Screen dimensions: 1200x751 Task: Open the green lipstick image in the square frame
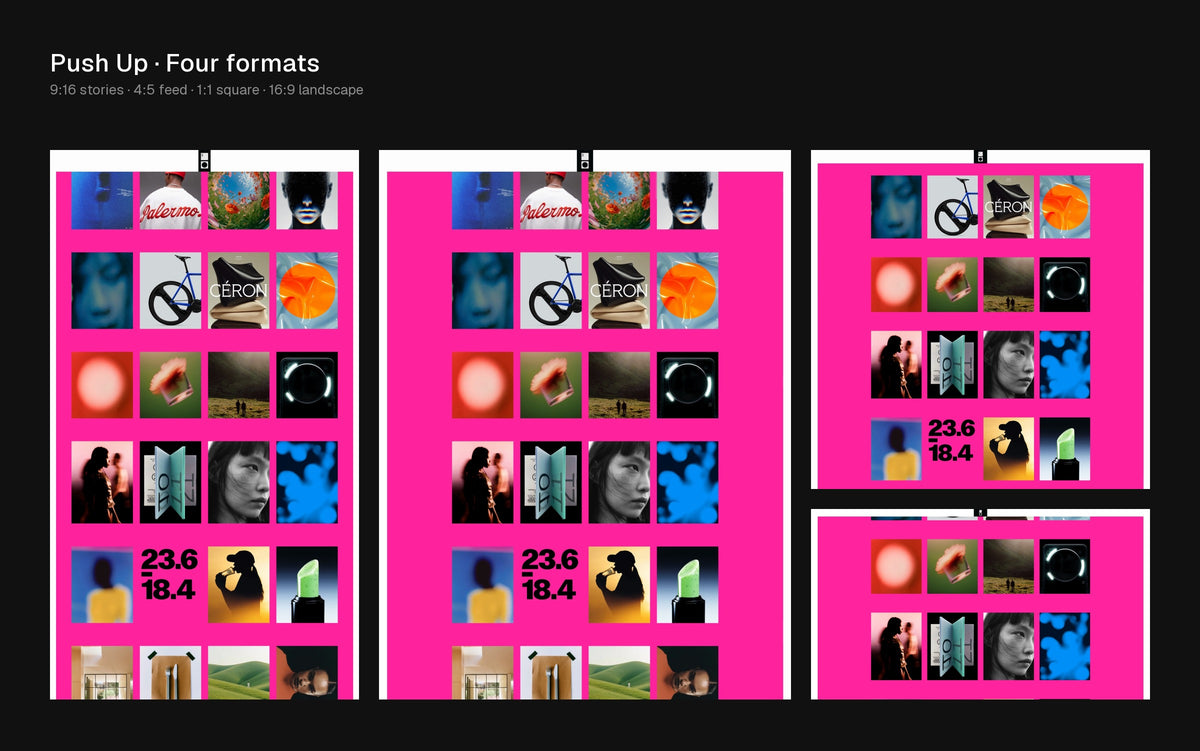1065,449
